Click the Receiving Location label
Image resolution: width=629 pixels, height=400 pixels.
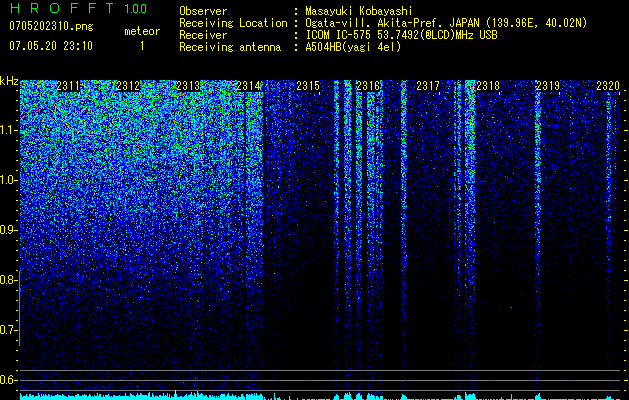click(x=233, y=23)
